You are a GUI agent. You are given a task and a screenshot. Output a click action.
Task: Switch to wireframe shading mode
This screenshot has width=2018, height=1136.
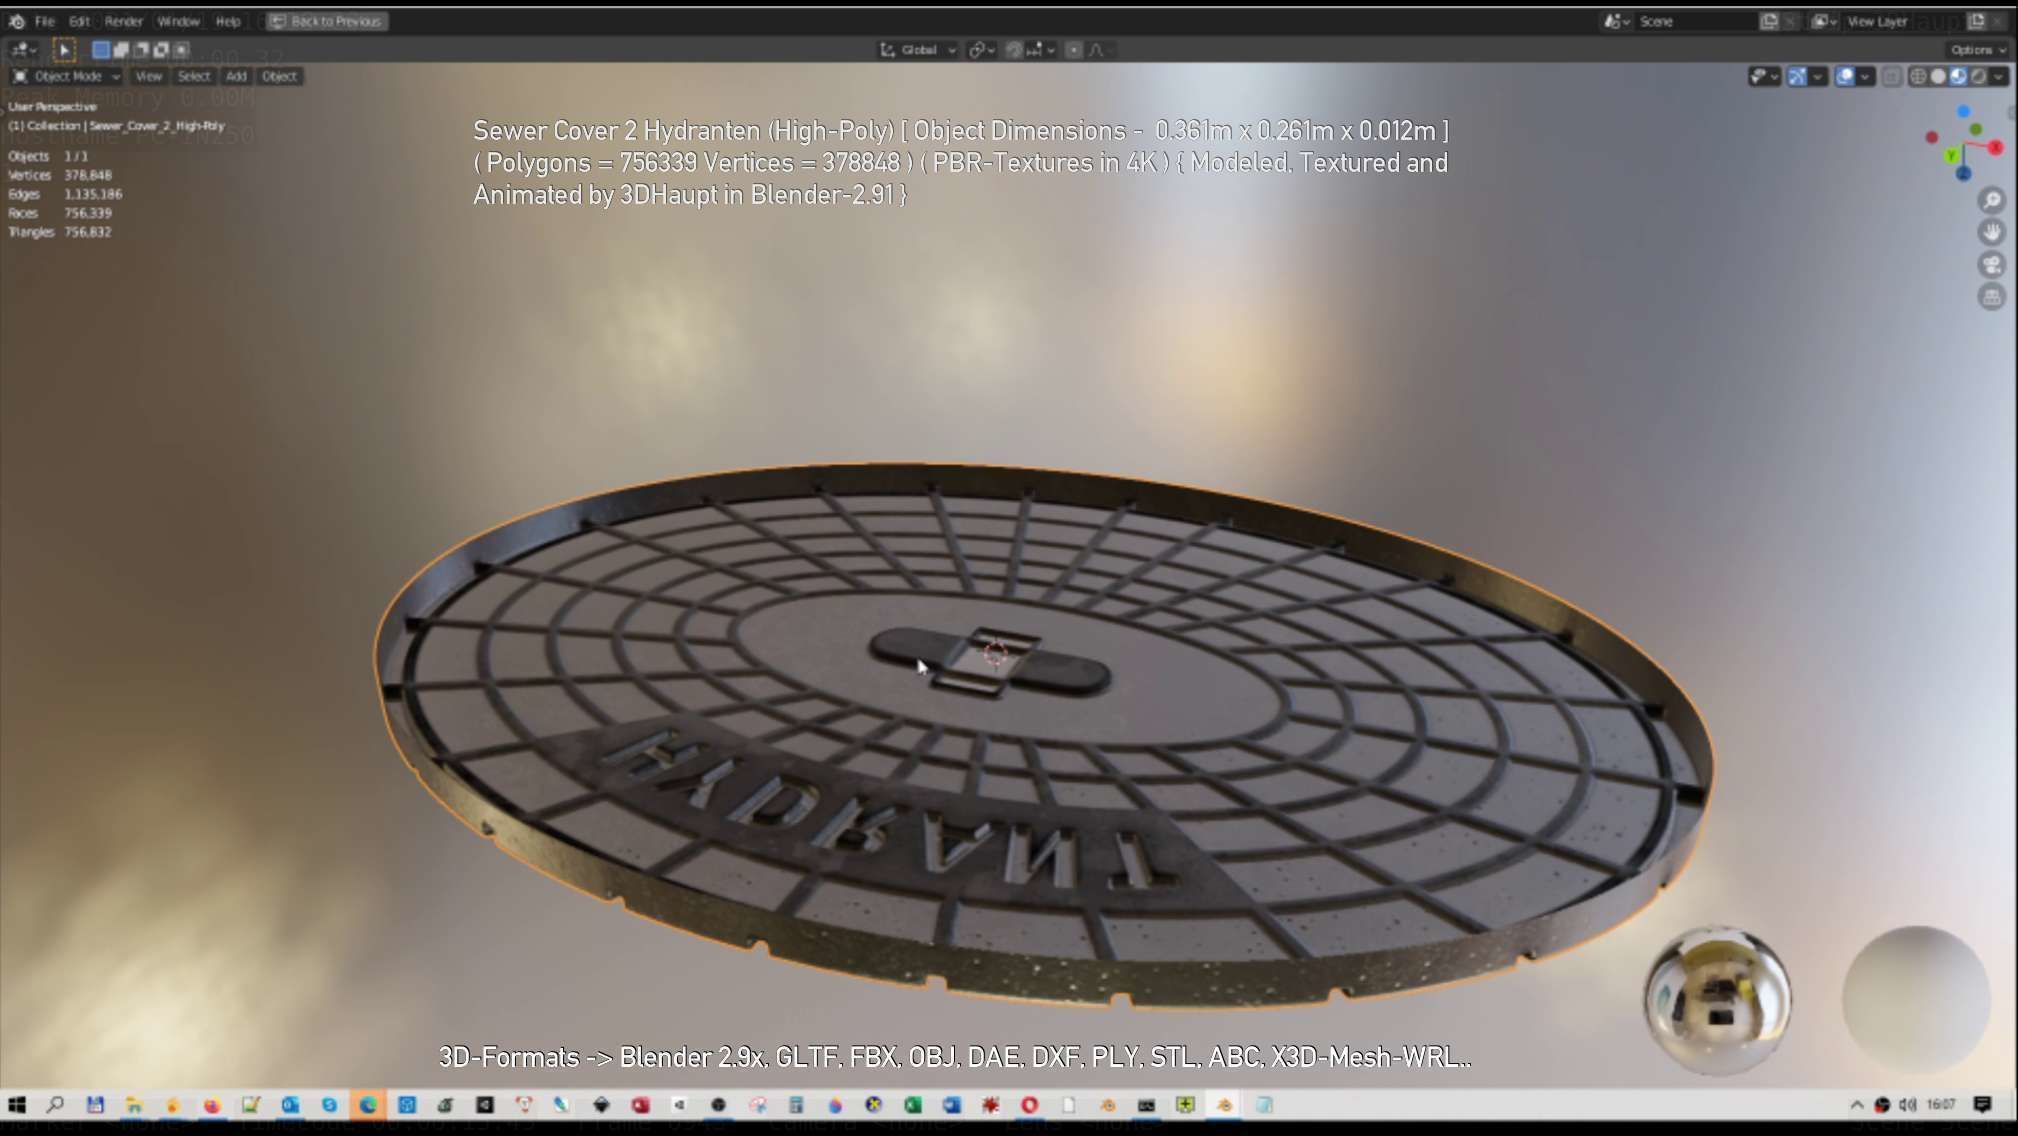coord(1918,76)
